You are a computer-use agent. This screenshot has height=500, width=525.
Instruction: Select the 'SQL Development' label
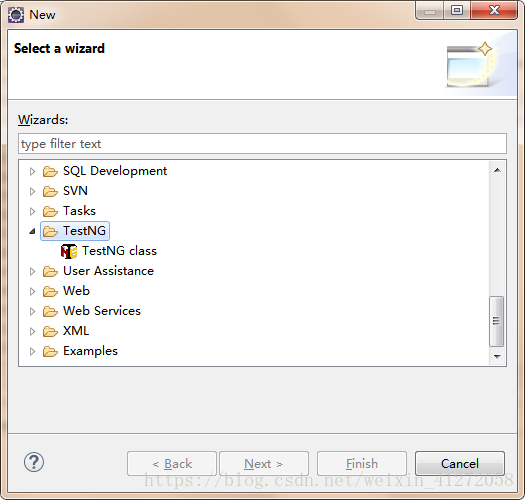(x=115, y=171)
